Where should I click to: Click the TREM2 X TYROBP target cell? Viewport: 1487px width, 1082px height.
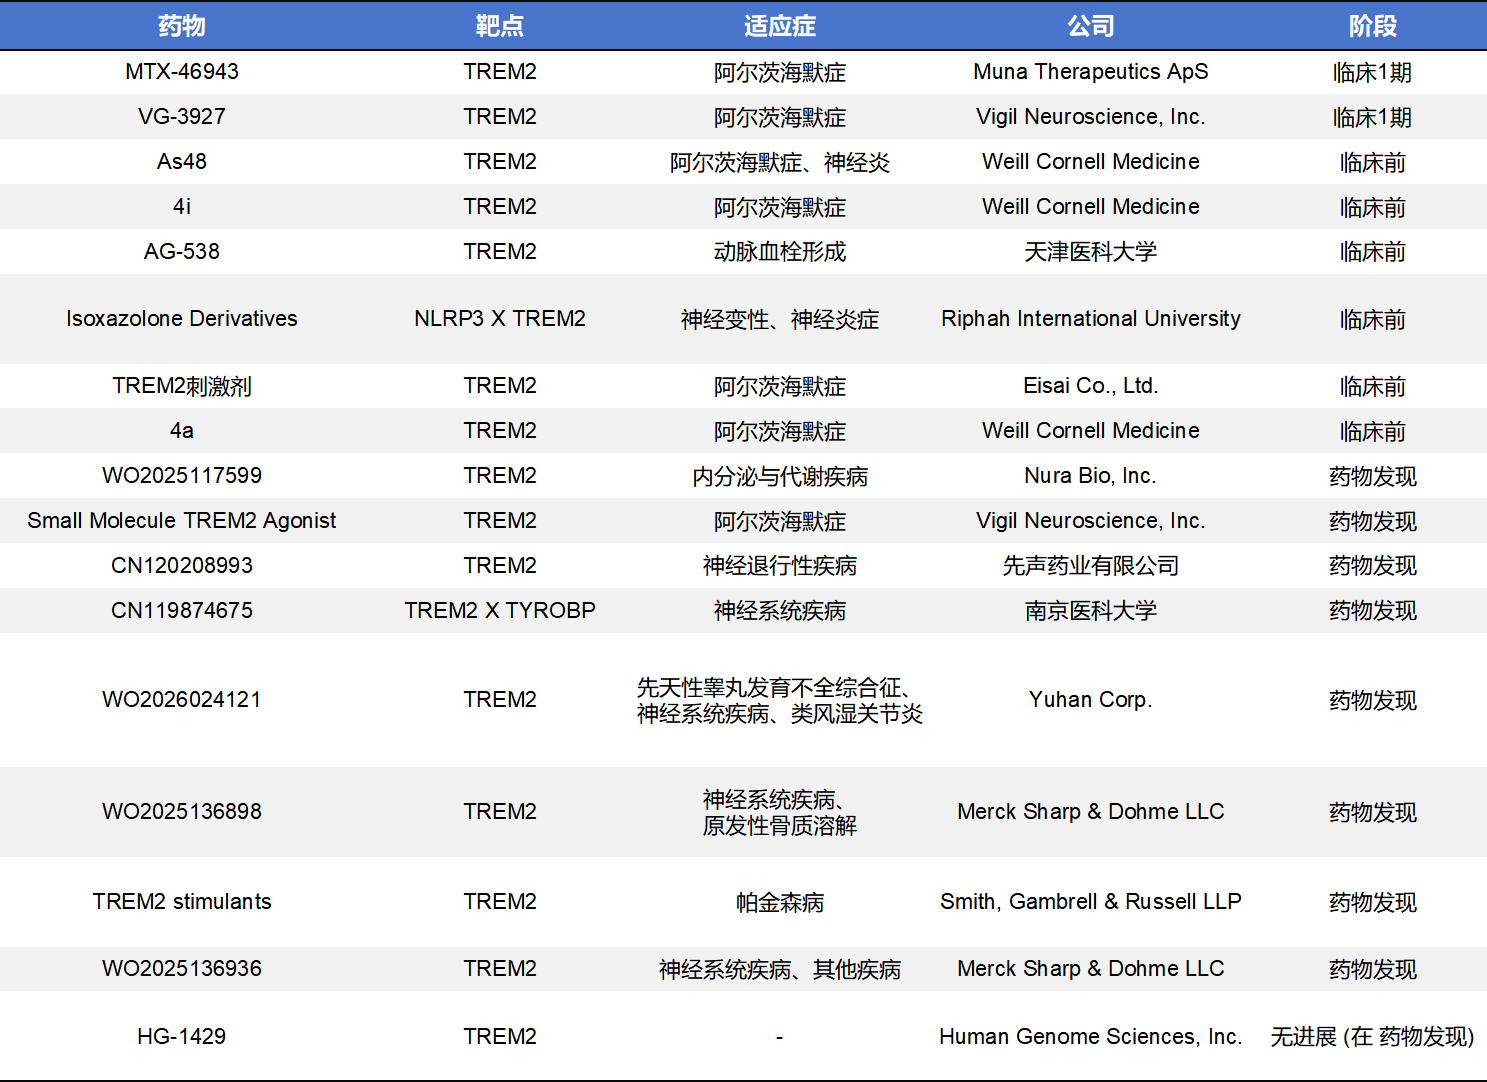coord(499,611)
